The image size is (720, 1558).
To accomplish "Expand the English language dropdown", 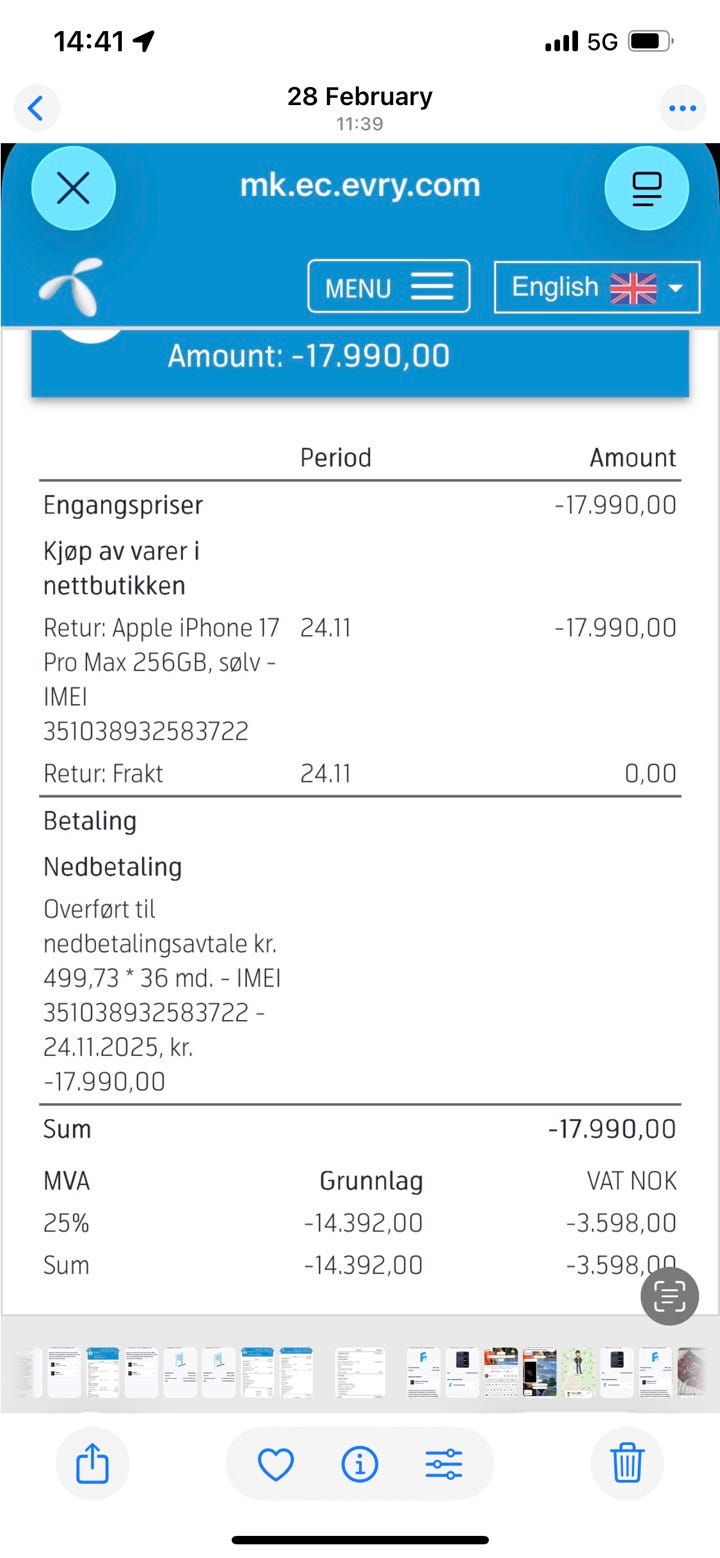I will click(x=597, y=287).
